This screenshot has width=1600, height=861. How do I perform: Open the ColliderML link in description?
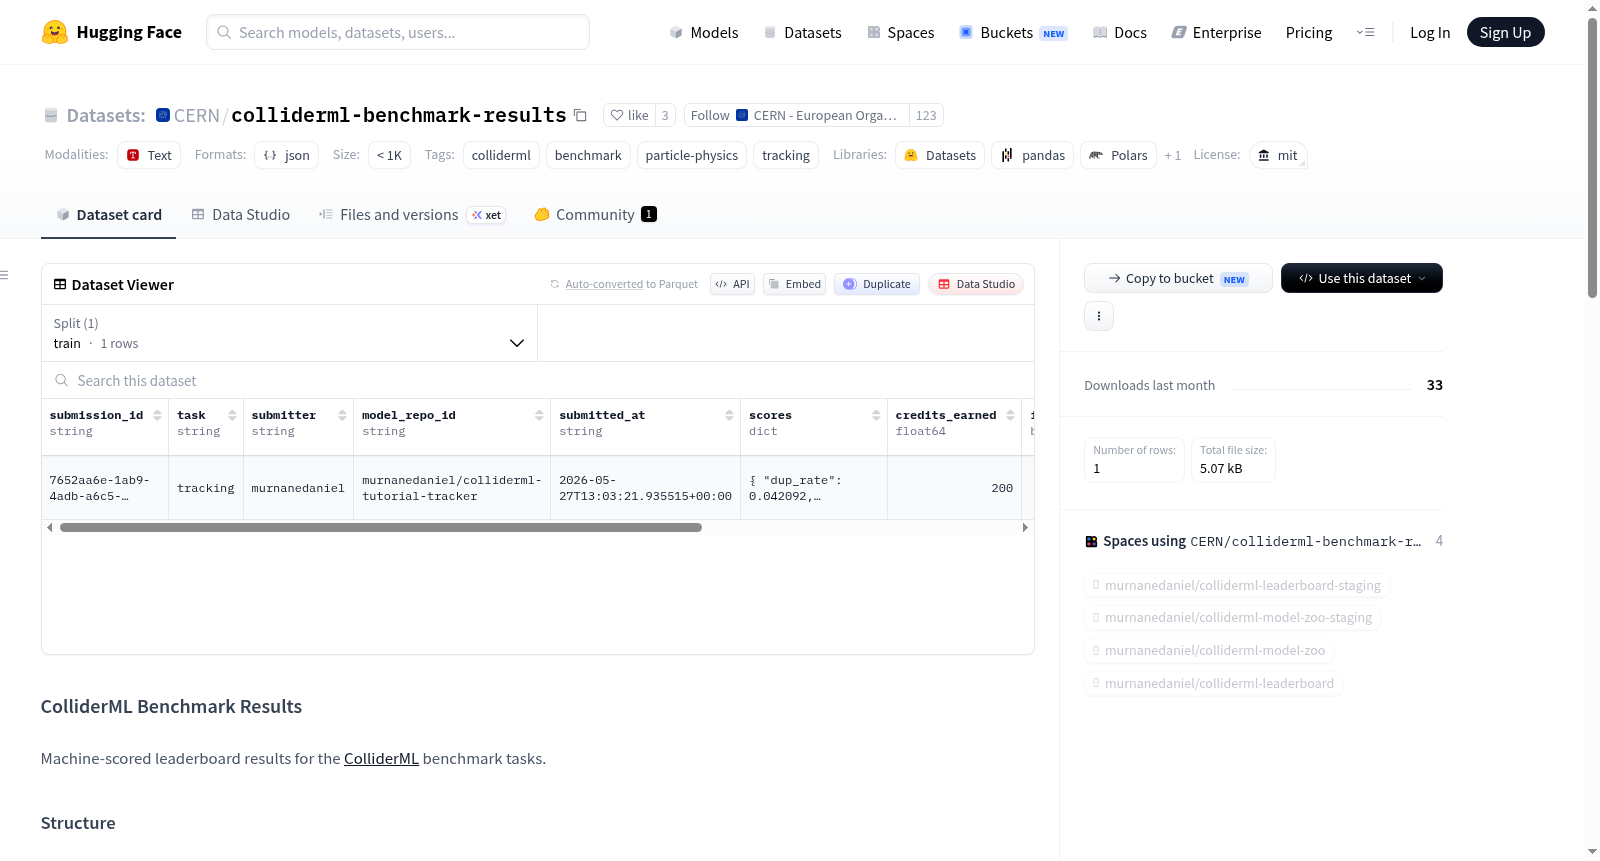point(381,758)
